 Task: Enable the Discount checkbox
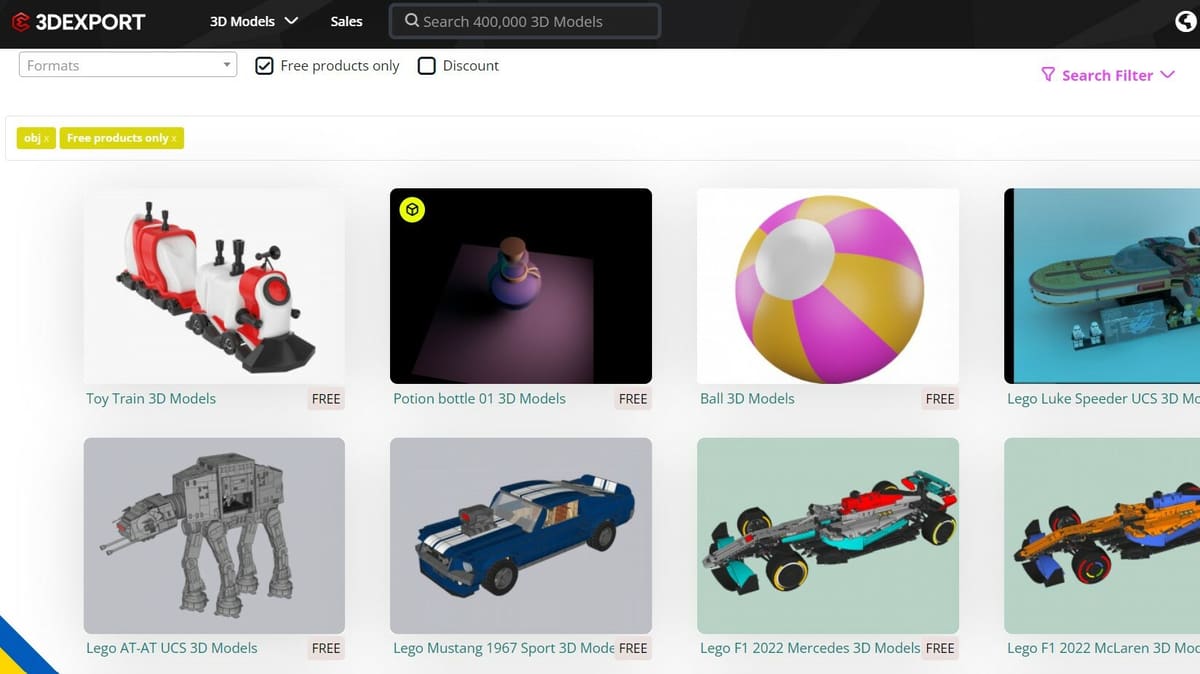(x=426, y=66)
